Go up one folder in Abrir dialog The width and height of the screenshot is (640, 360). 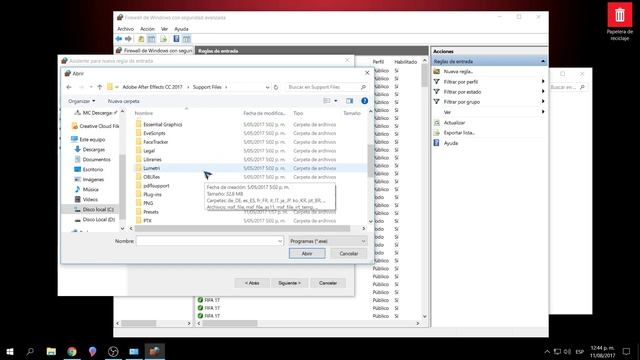pos(100,87)
